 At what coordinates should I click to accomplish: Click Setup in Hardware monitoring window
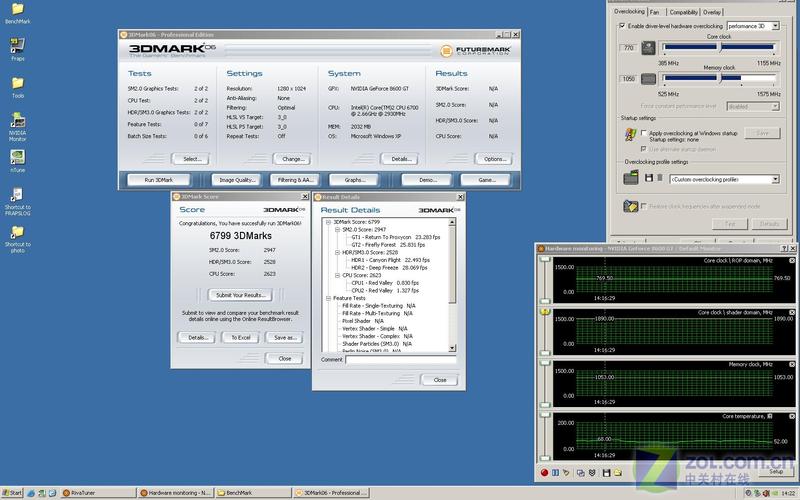click(x=776, y=472)
